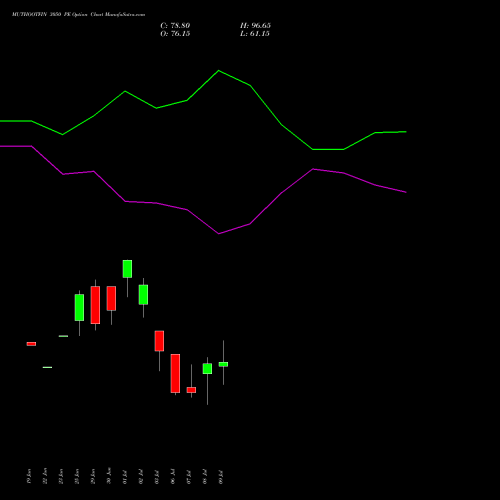The image size is (500, 500).
Task: Select the green candle above 02 Jul
Action: point(143,295)
